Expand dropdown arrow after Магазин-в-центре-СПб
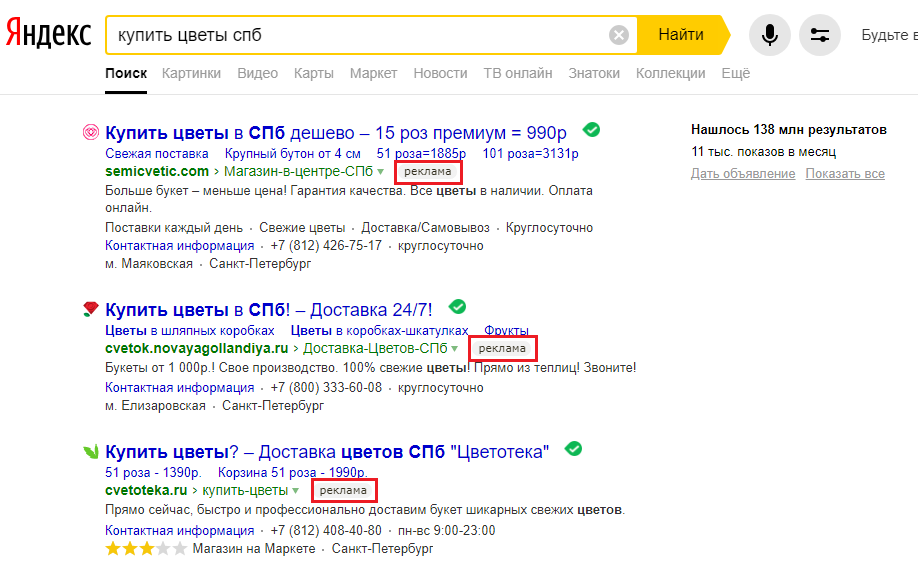Viewport: 918px width, 581px height. point(381,172)
